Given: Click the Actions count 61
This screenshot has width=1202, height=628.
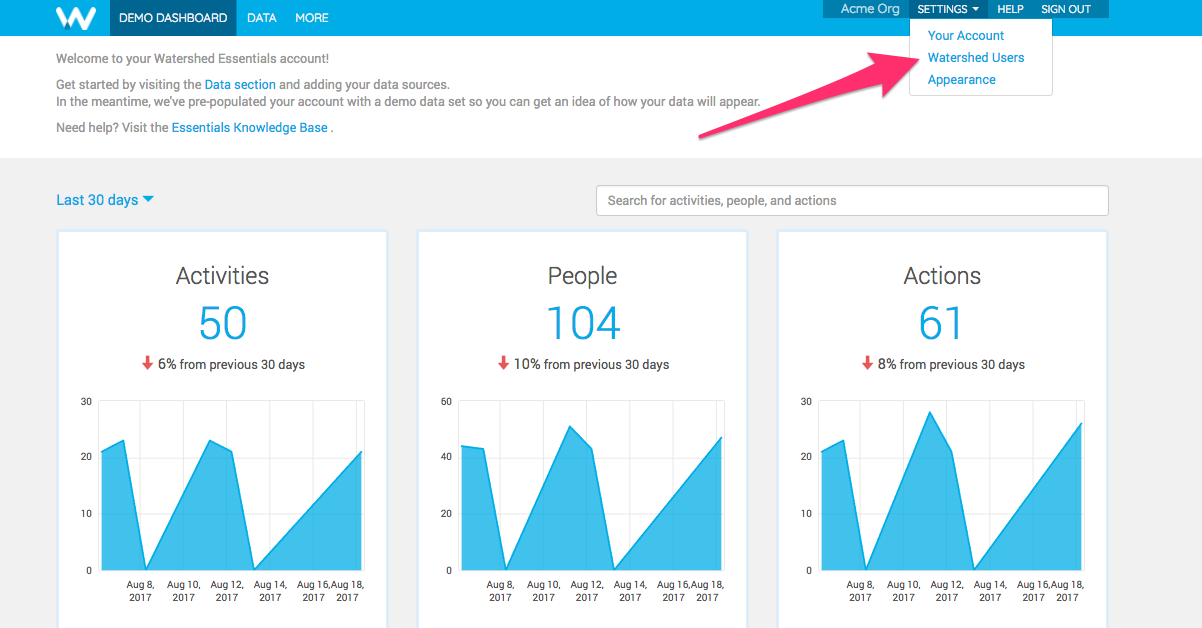Looking at the screenshot, I should (x=941, y=323).
